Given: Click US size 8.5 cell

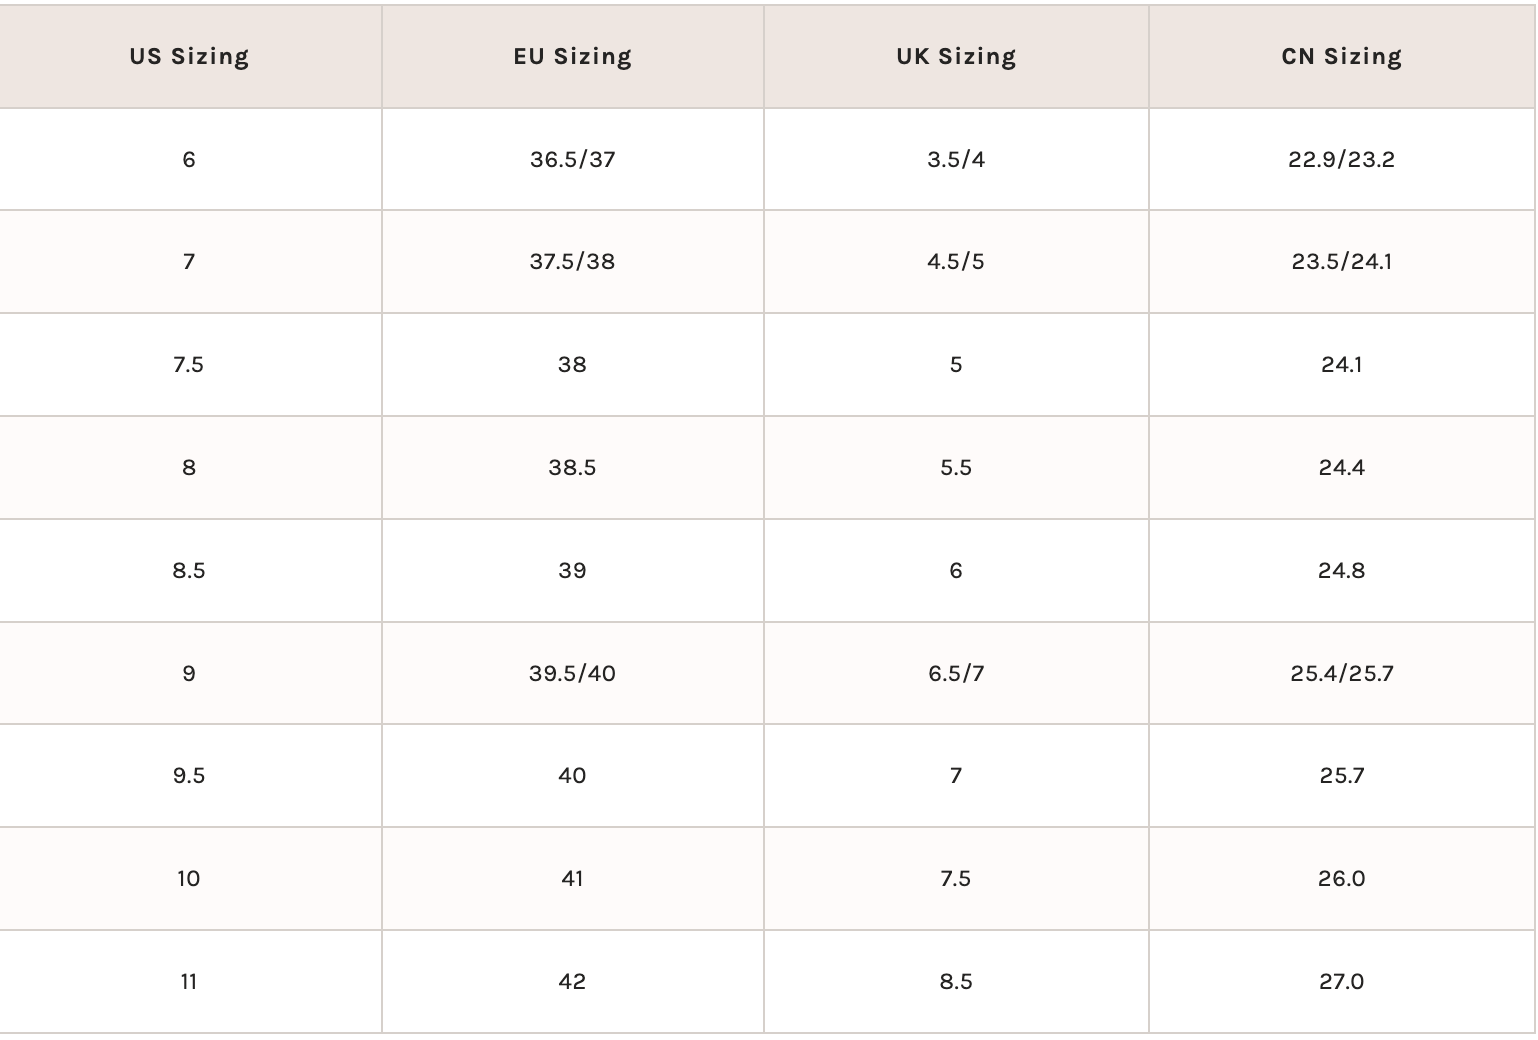Looking at the screenshot, I should click(x=189, y=571).
